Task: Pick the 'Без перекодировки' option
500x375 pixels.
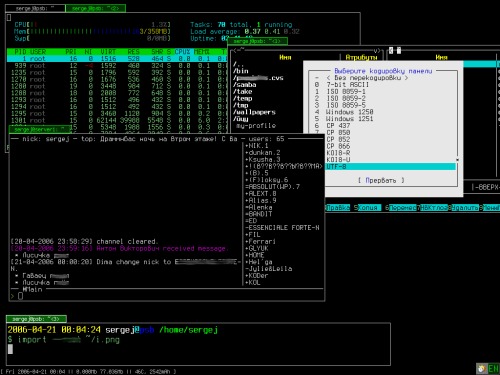Action: click(x=367, y=78)
